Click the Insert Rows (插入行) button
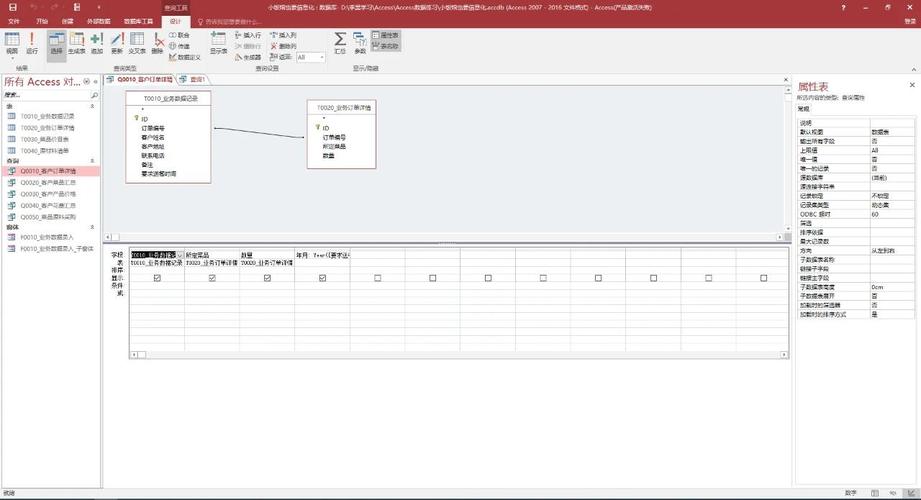Screen dimensions: 921x500 [248, 35]
